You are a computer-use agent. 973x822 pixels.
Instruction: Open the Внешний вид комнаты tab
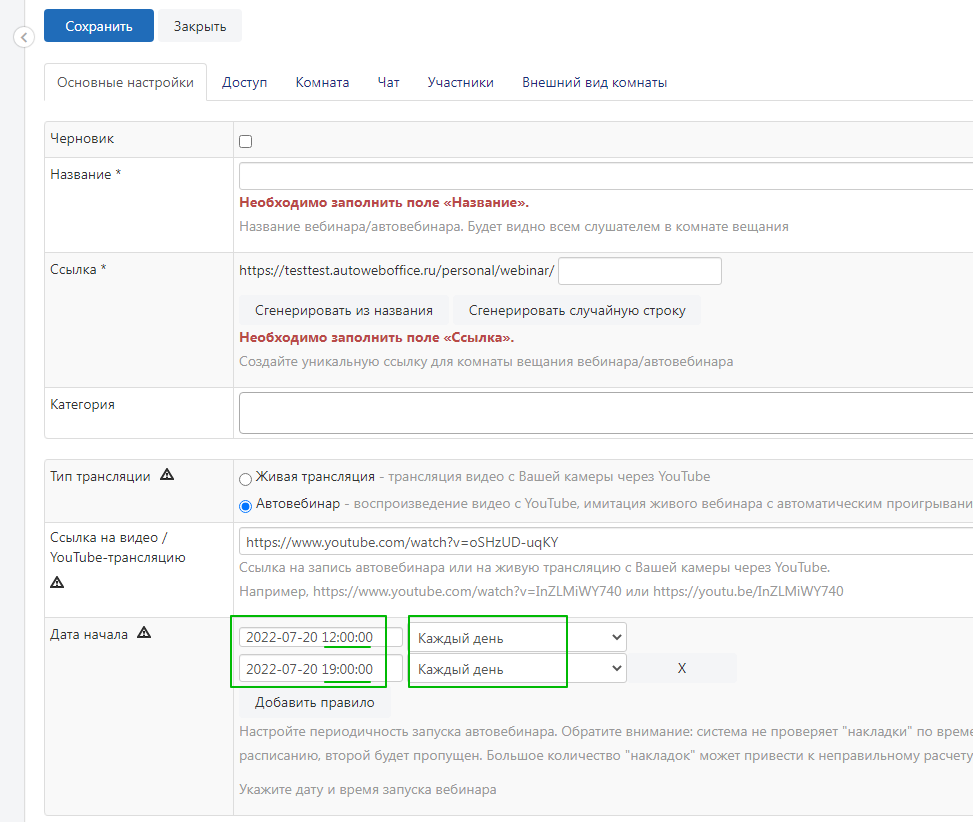point(594,83)
